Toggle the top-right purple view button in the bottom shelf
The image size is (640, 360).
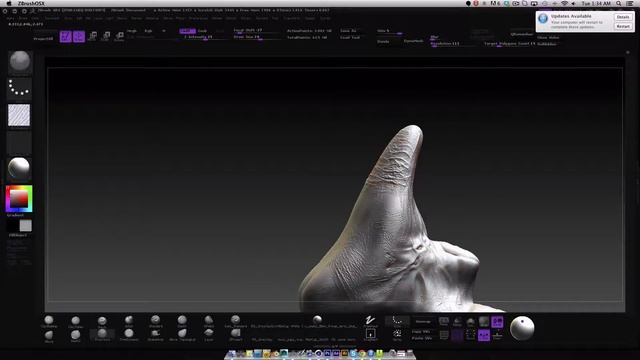pos(497,322)
